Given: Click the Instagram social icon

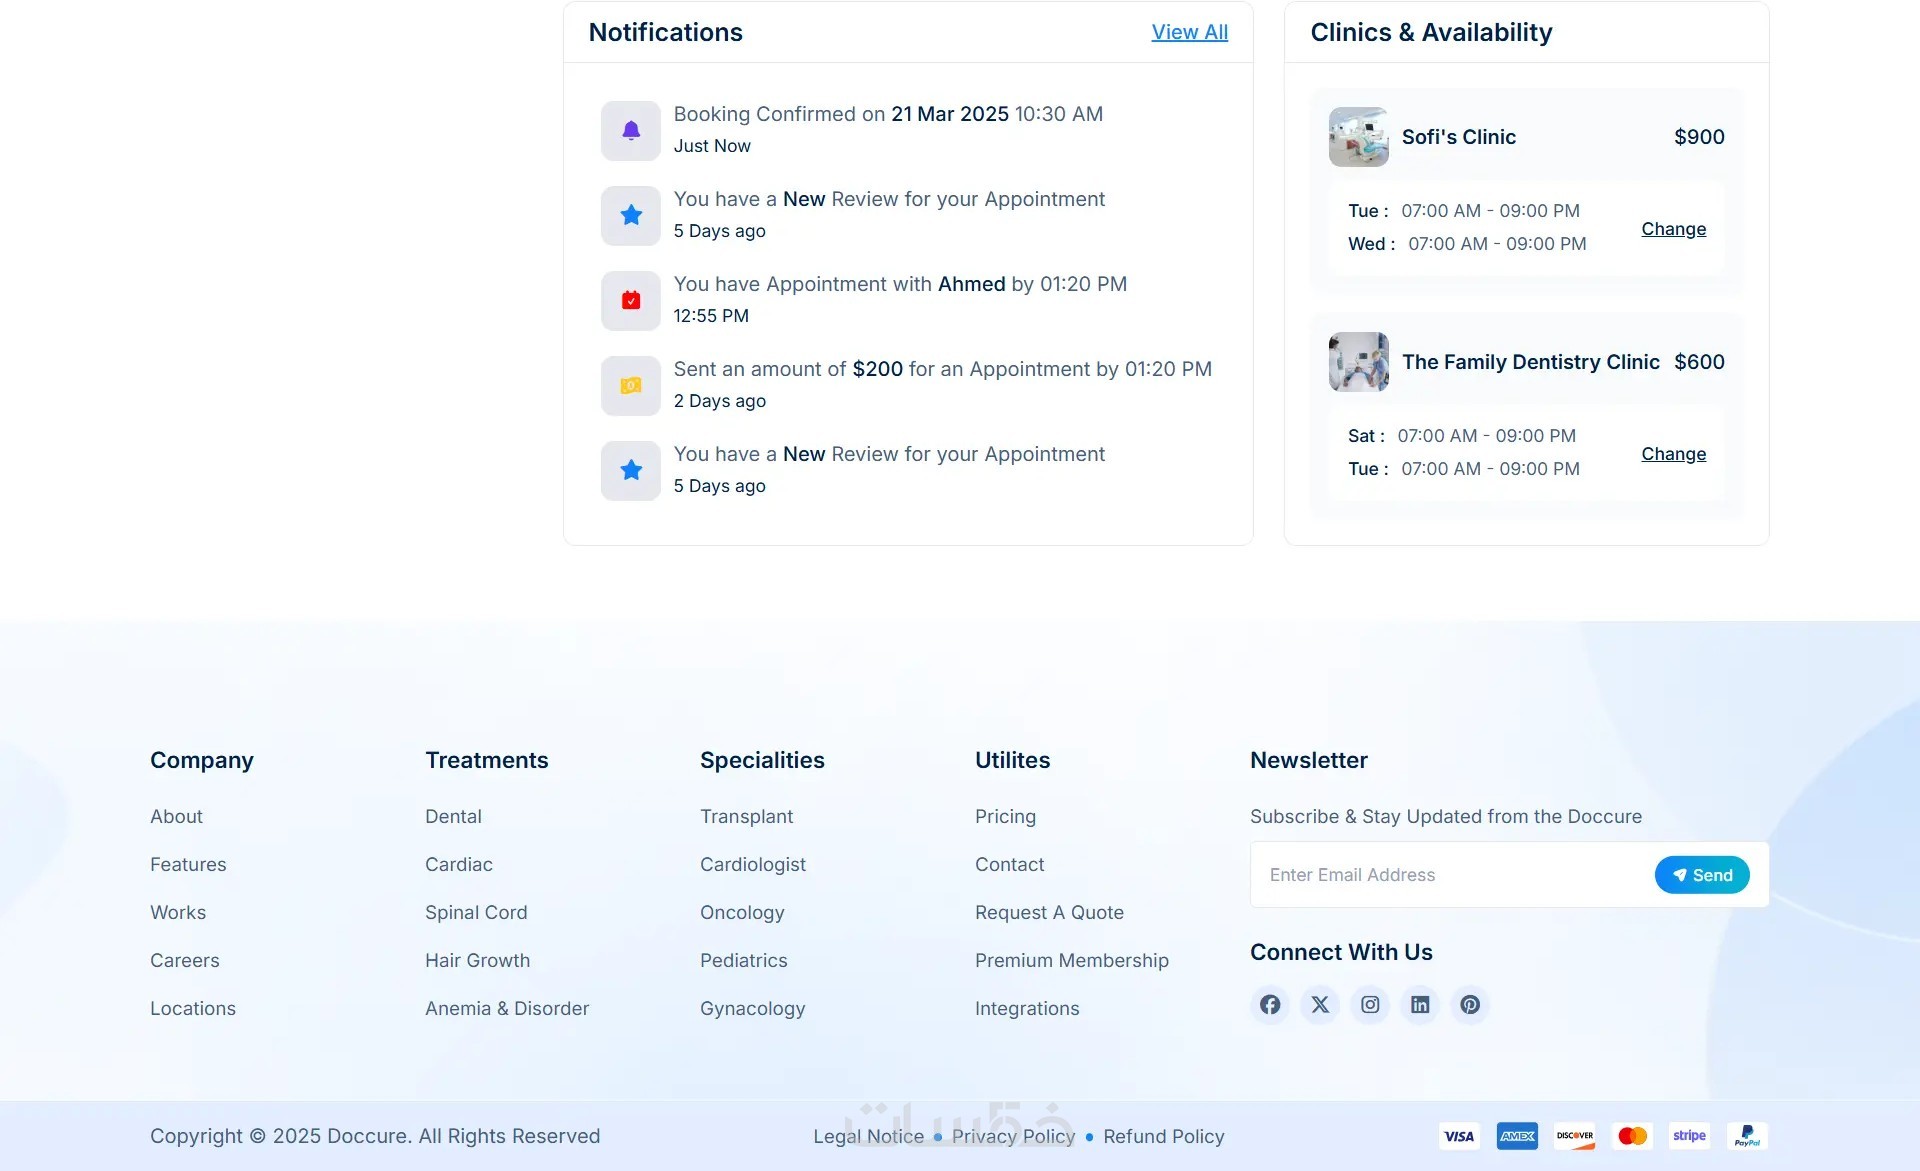Looking at the screenshot, I should click(x=1370, y=1004).
